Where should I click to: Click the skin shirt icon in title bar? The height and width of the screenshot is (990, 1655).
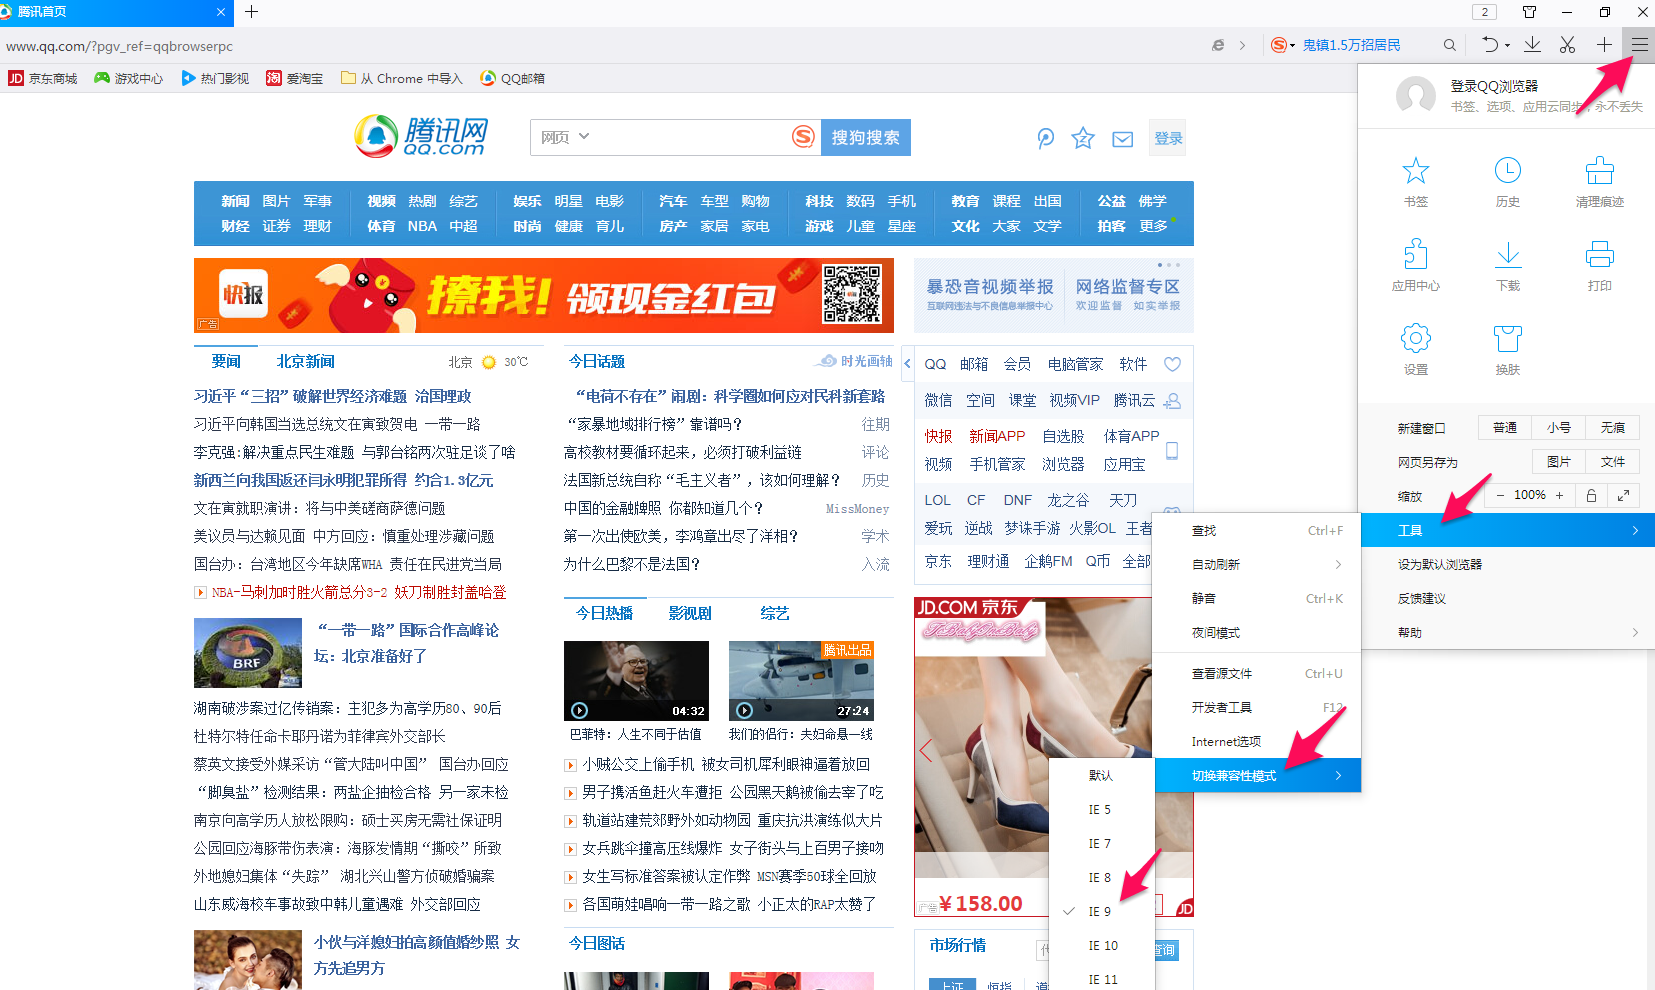coord(1529,12)
